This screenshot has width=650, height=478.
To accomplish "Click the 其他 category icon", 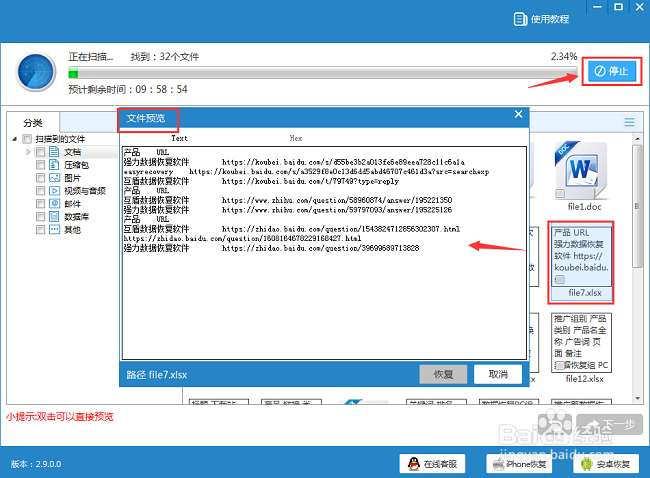I will coord(54,229).
